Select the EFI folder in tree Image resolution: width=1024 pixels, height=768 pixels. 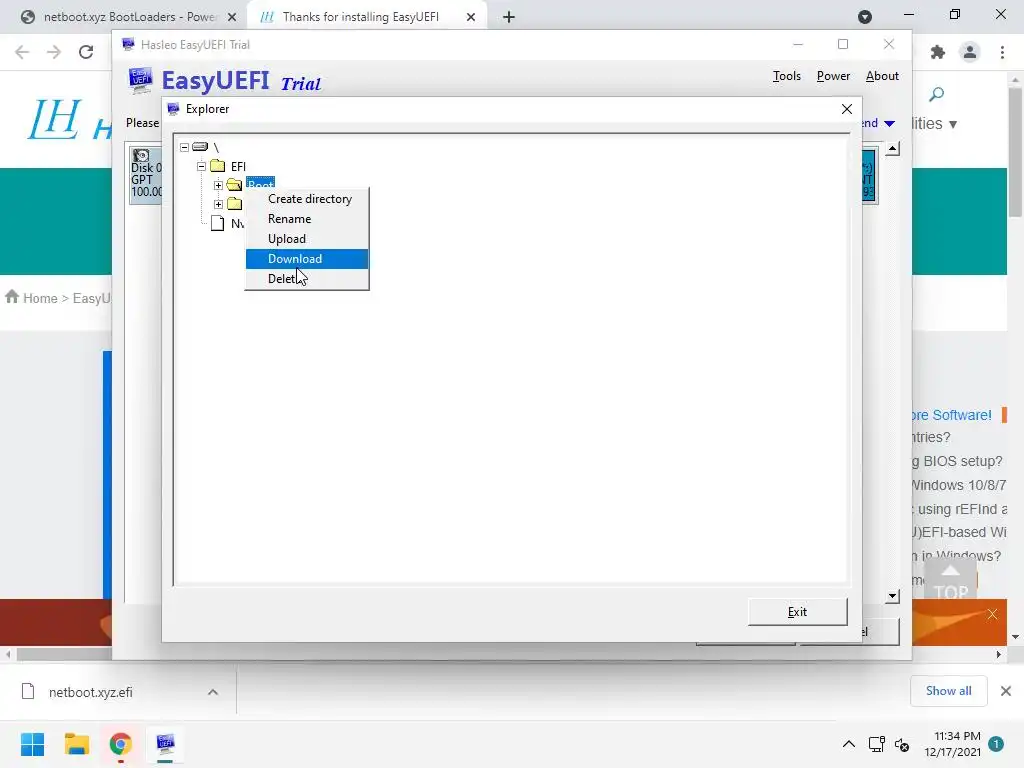tap(238, 167)
